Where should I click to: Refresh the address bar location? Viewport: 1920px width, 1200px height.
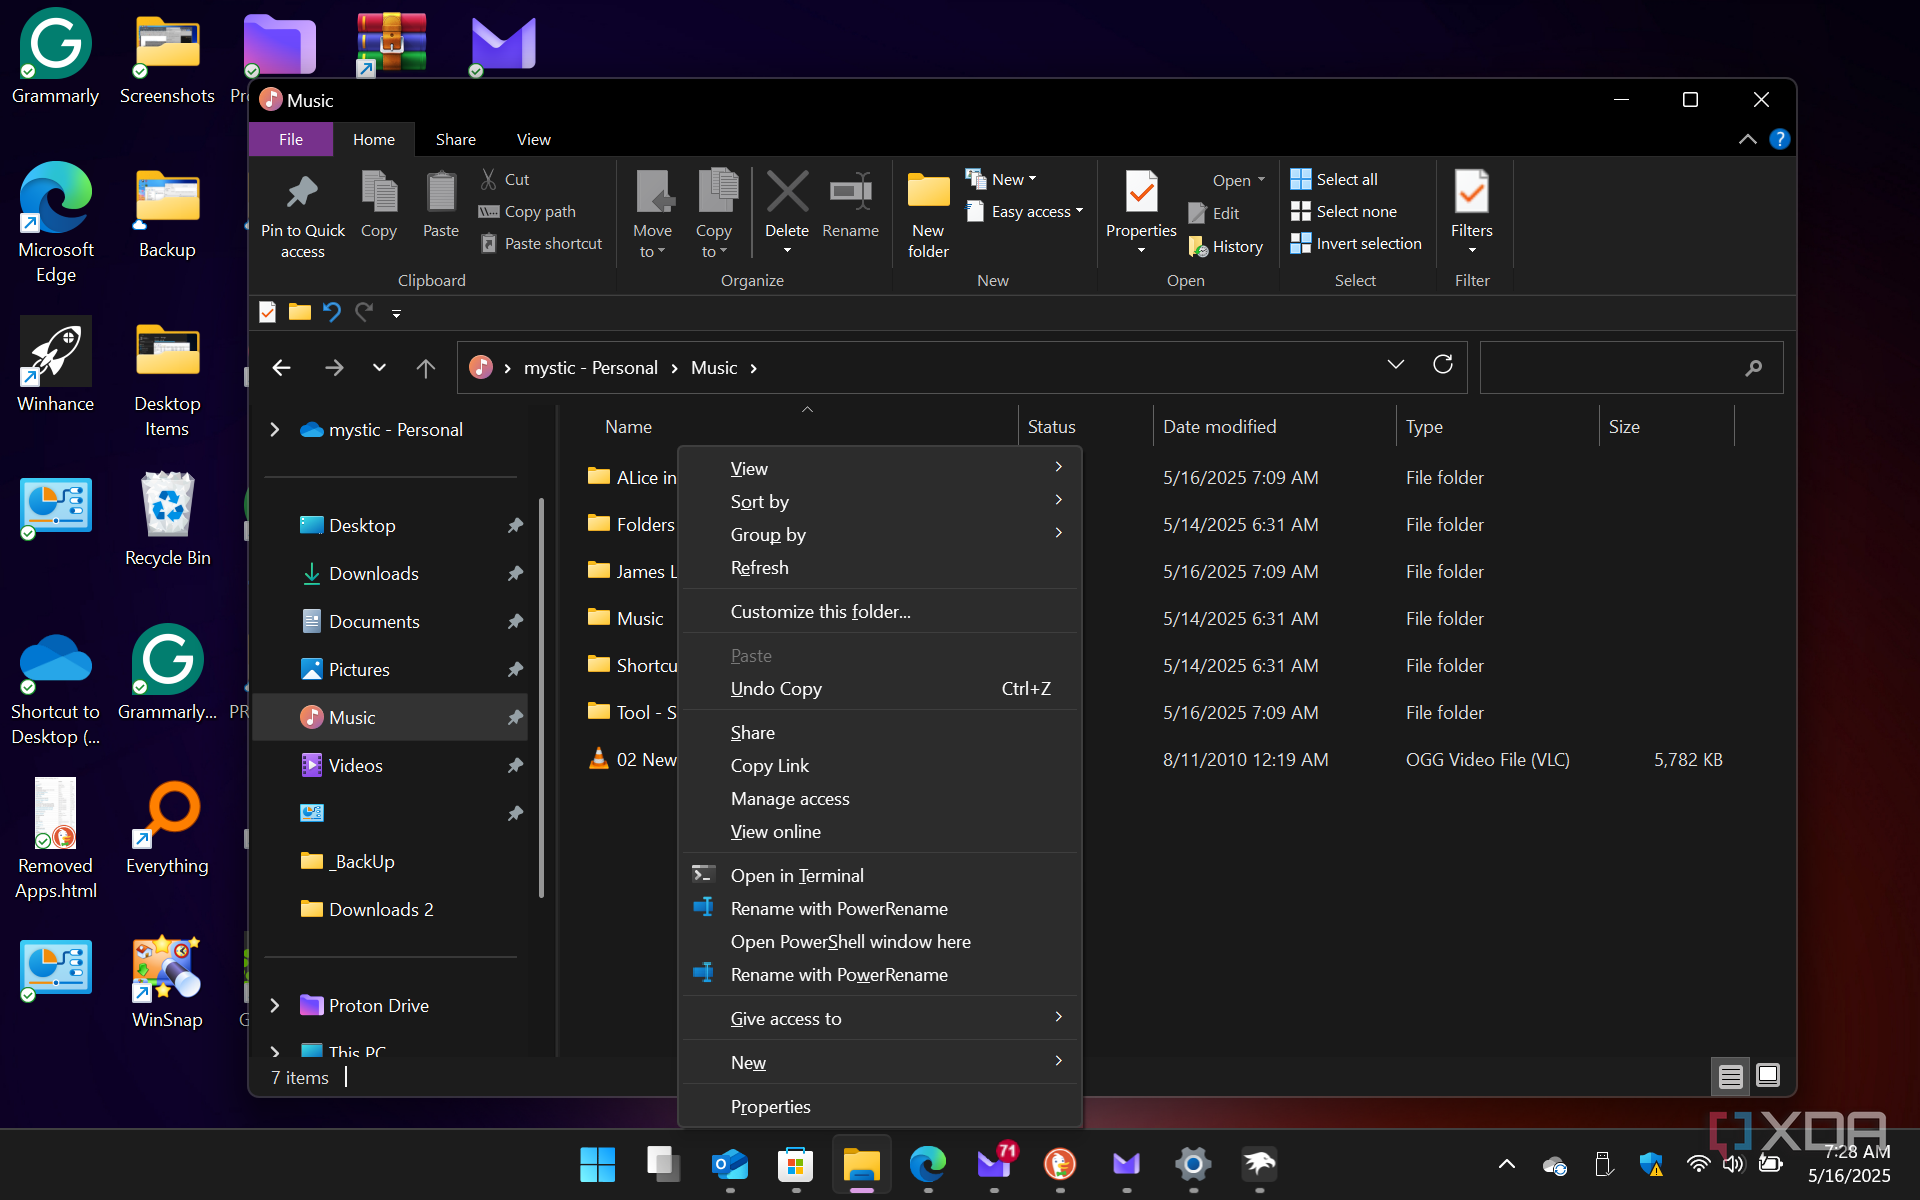click(x=1442, y=365)
